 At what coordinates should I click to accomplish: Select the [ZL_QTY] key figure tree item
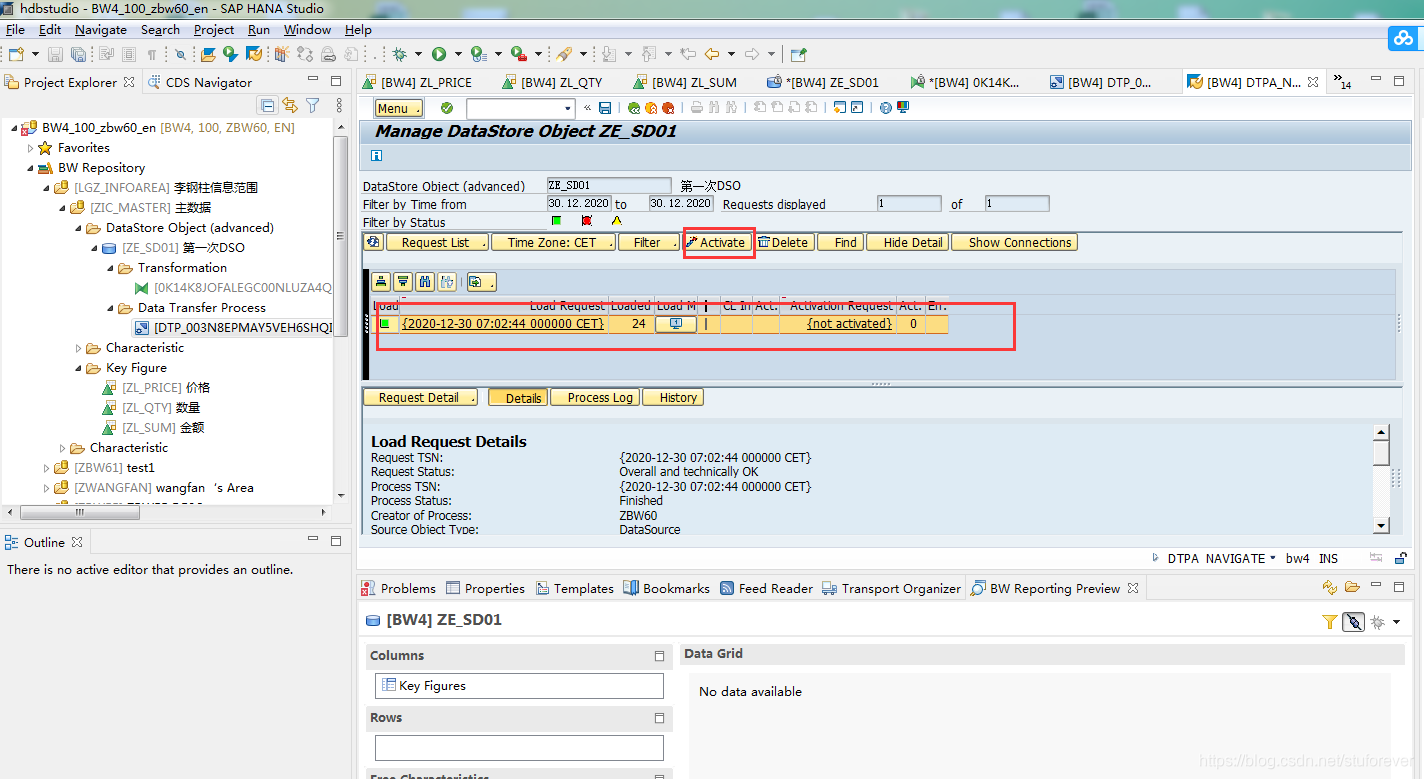pyautogui.click(x=161, y=408)
